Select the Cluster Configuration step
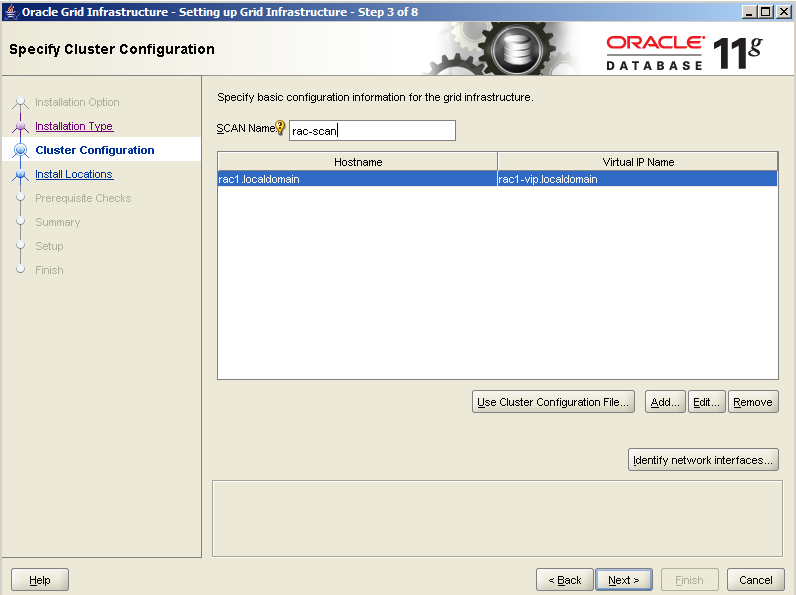This screenshot has height=595, width=796. point(95,150)
